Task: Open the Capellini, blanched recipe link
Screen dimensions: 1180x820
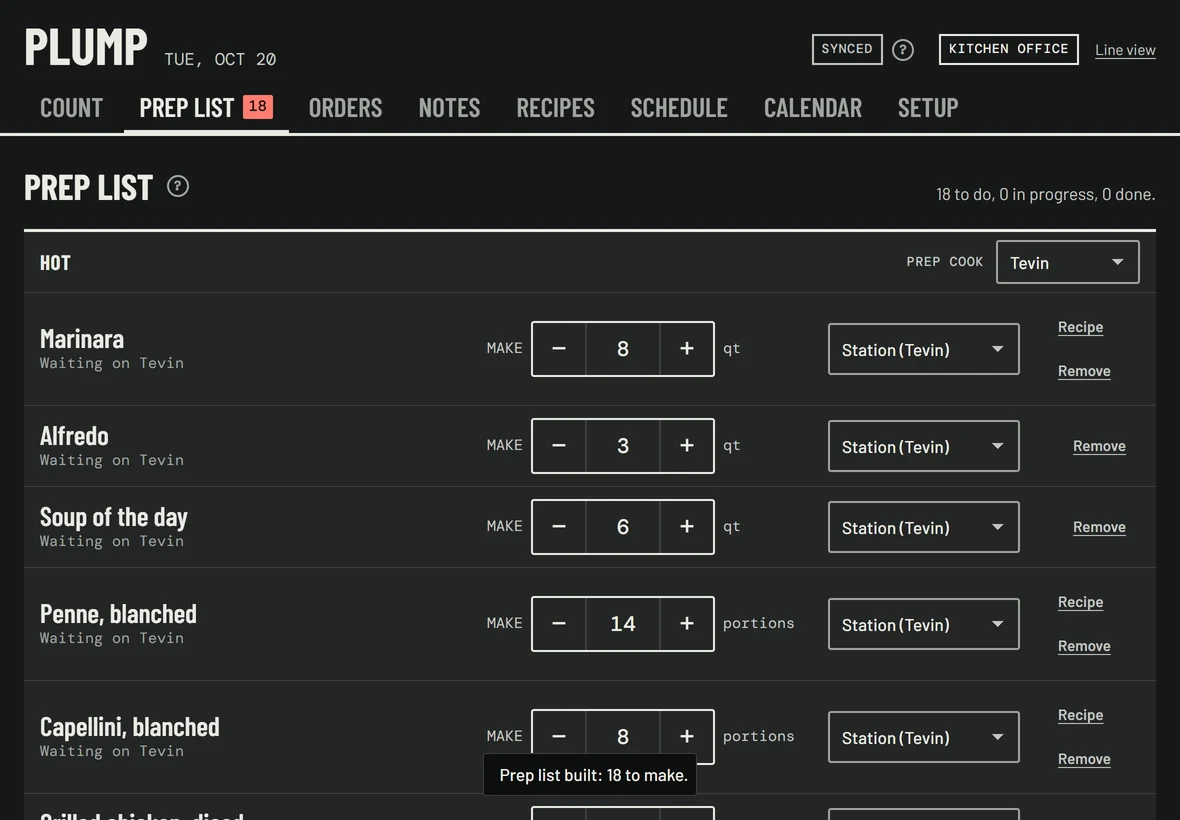Action: (x=1081, y=715)
